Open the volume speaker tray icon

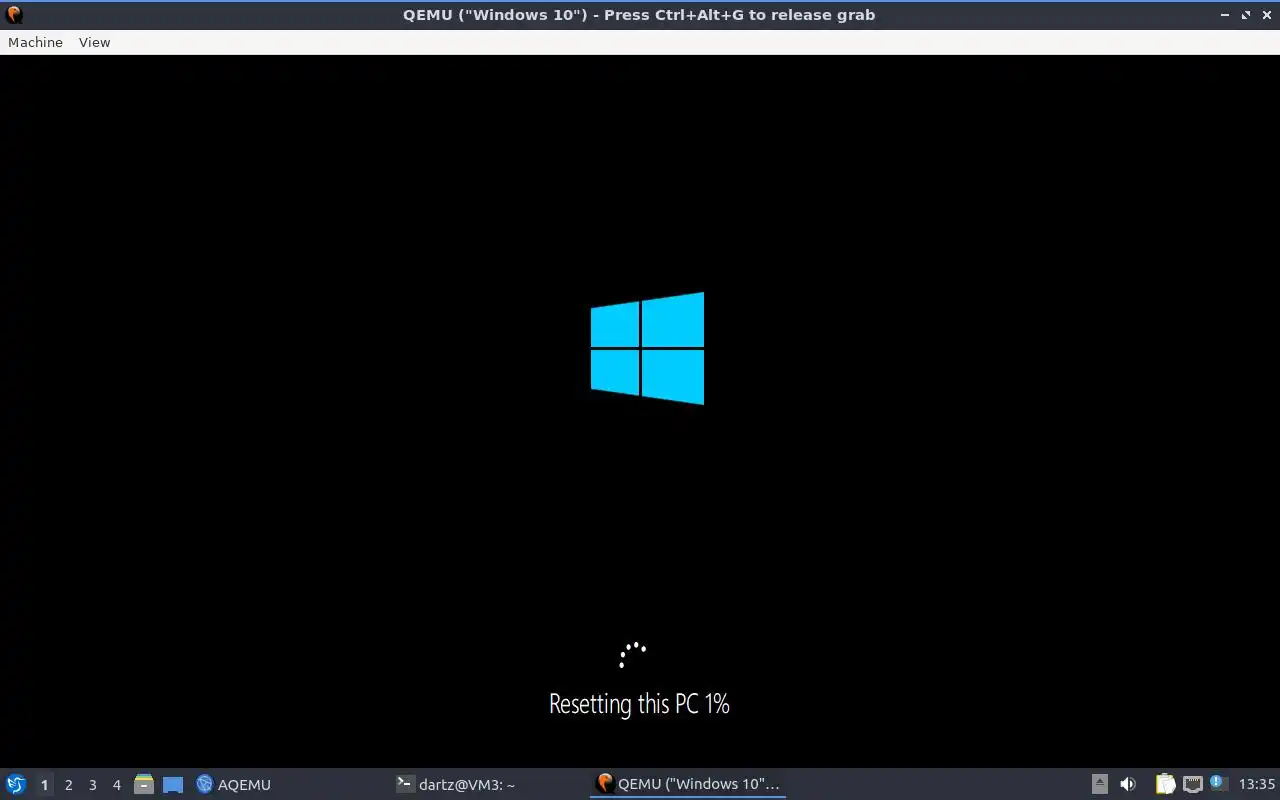click(x=1127, y=784)
